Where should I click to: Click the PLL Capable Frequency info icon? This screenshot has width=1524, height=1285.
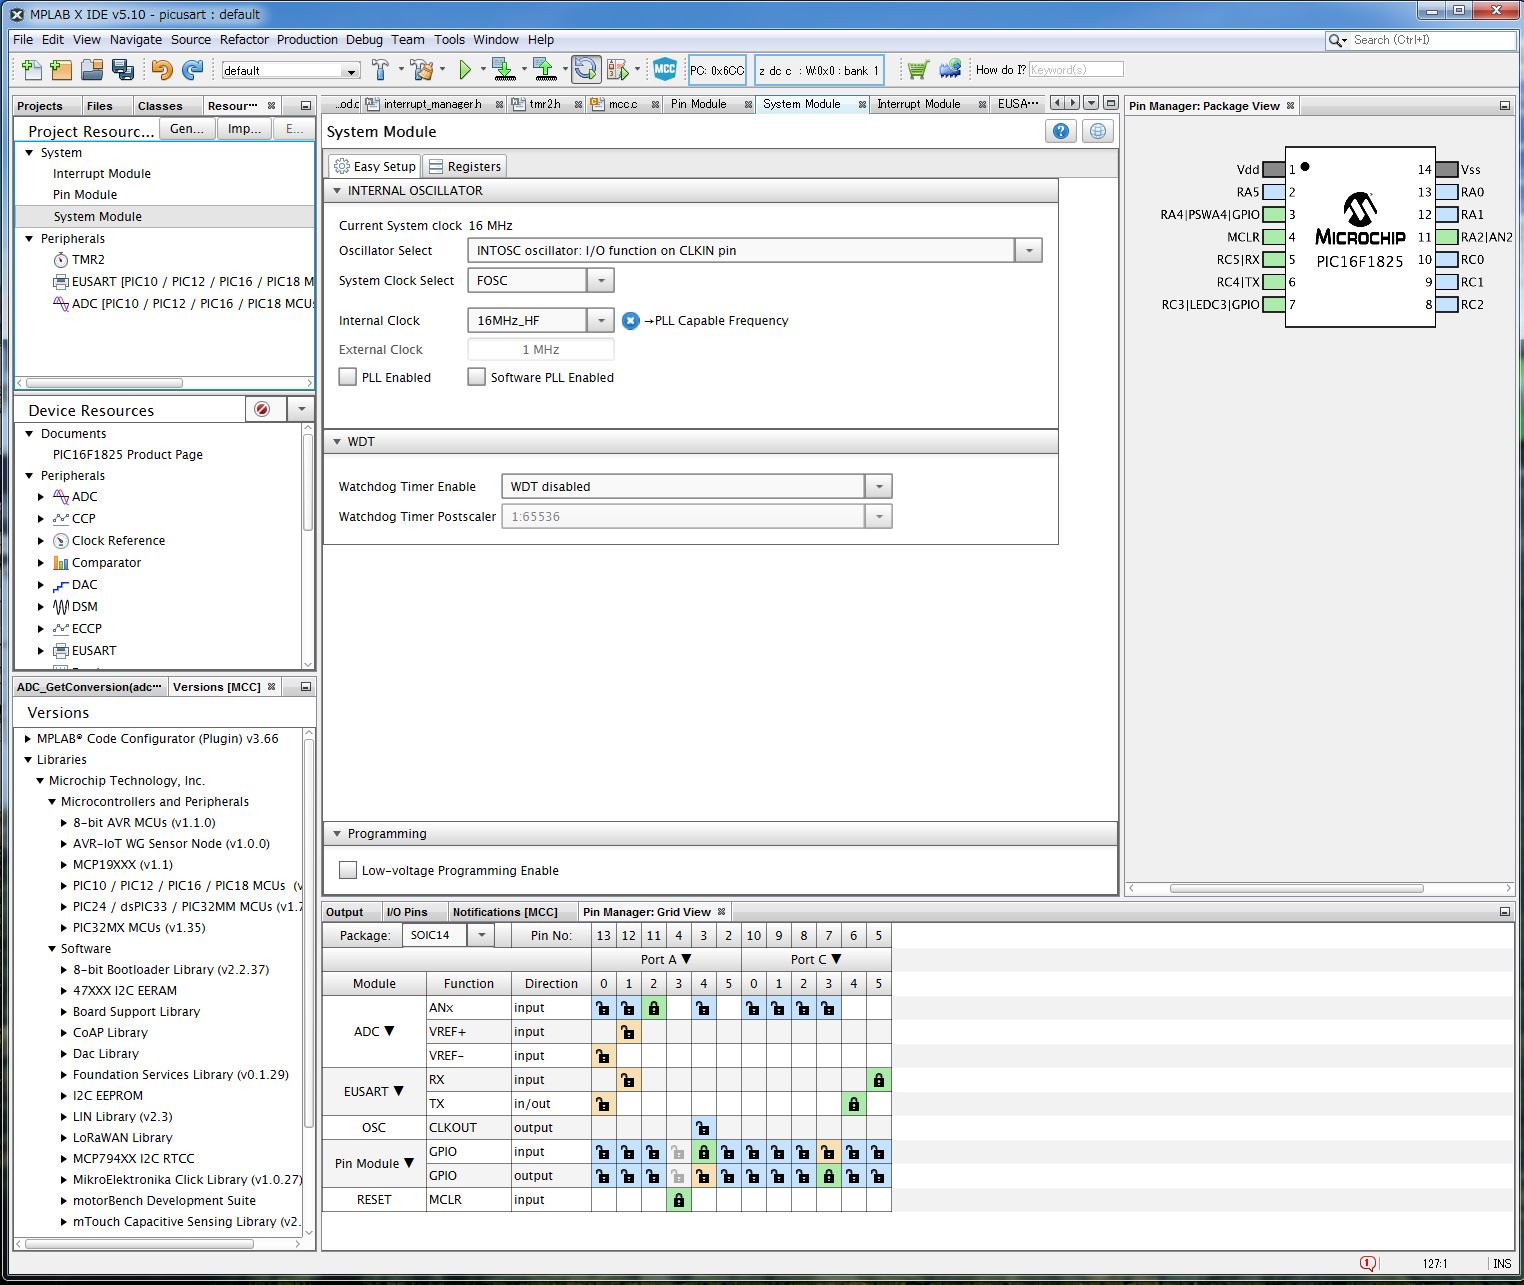(630, 321)
